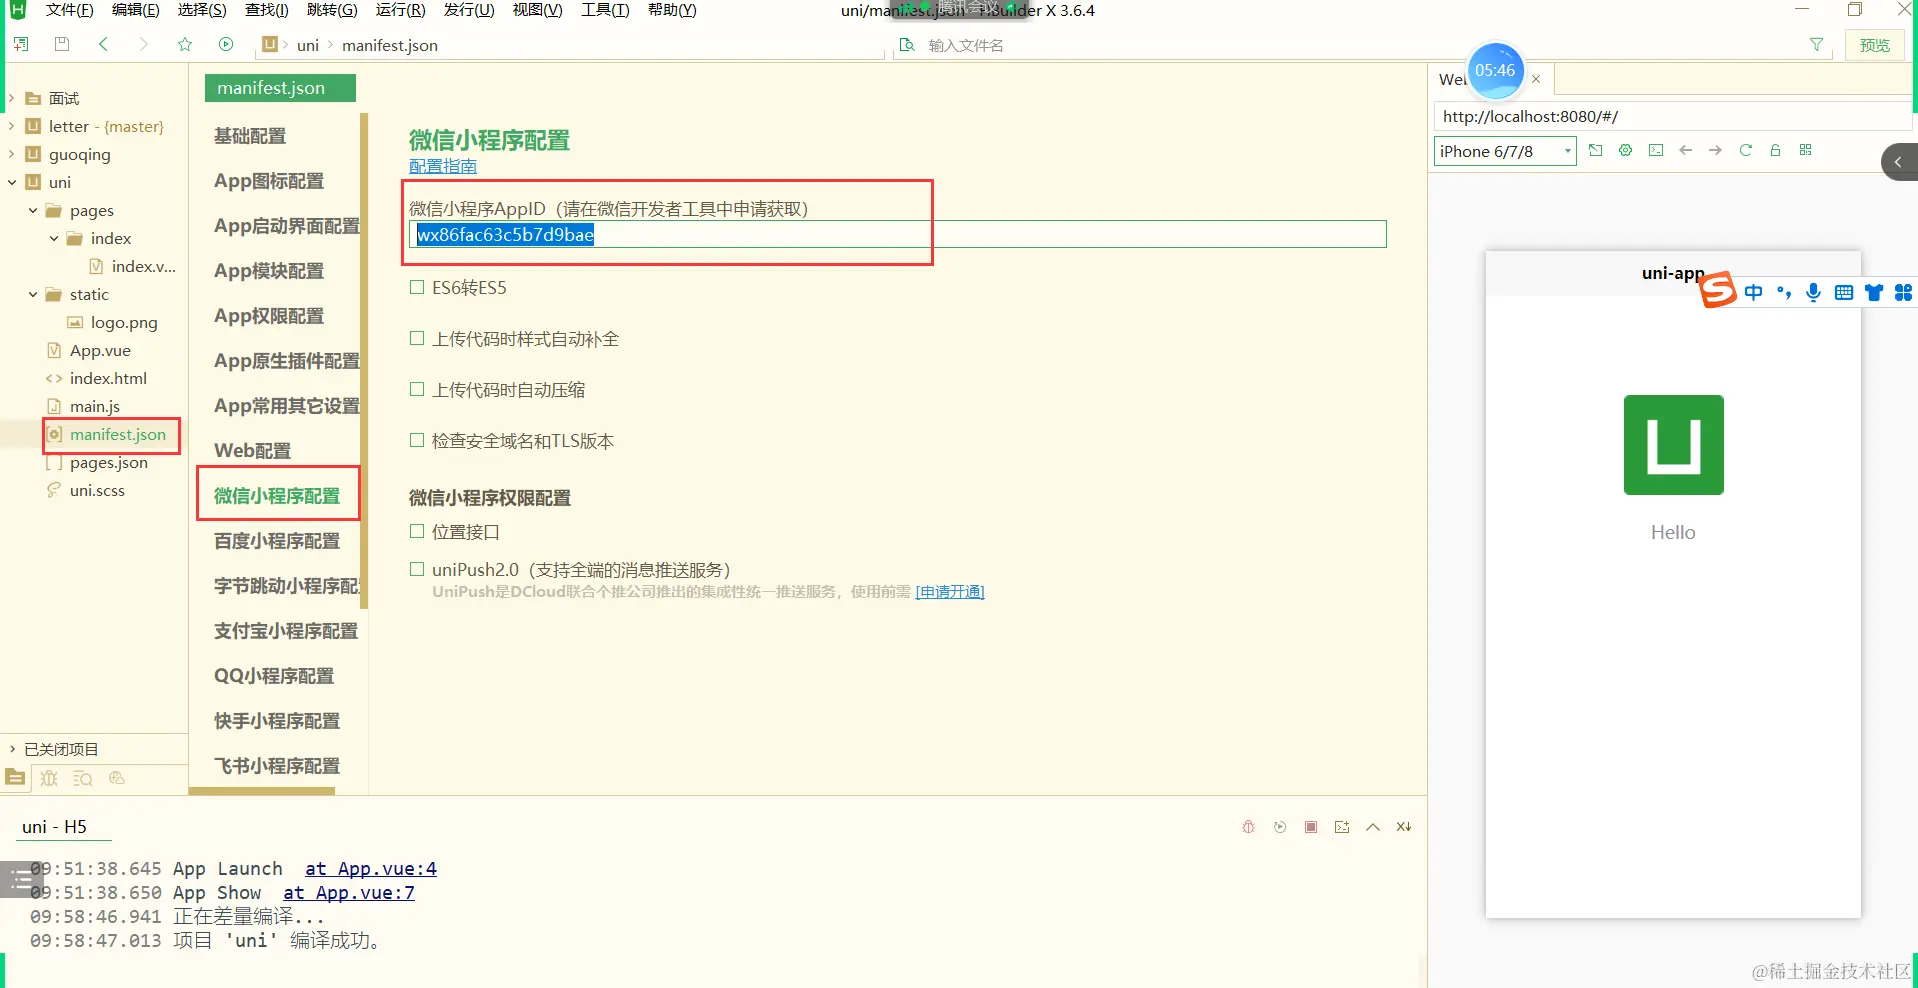Collapse the pages folder
1918x988 pixels.
33,210
